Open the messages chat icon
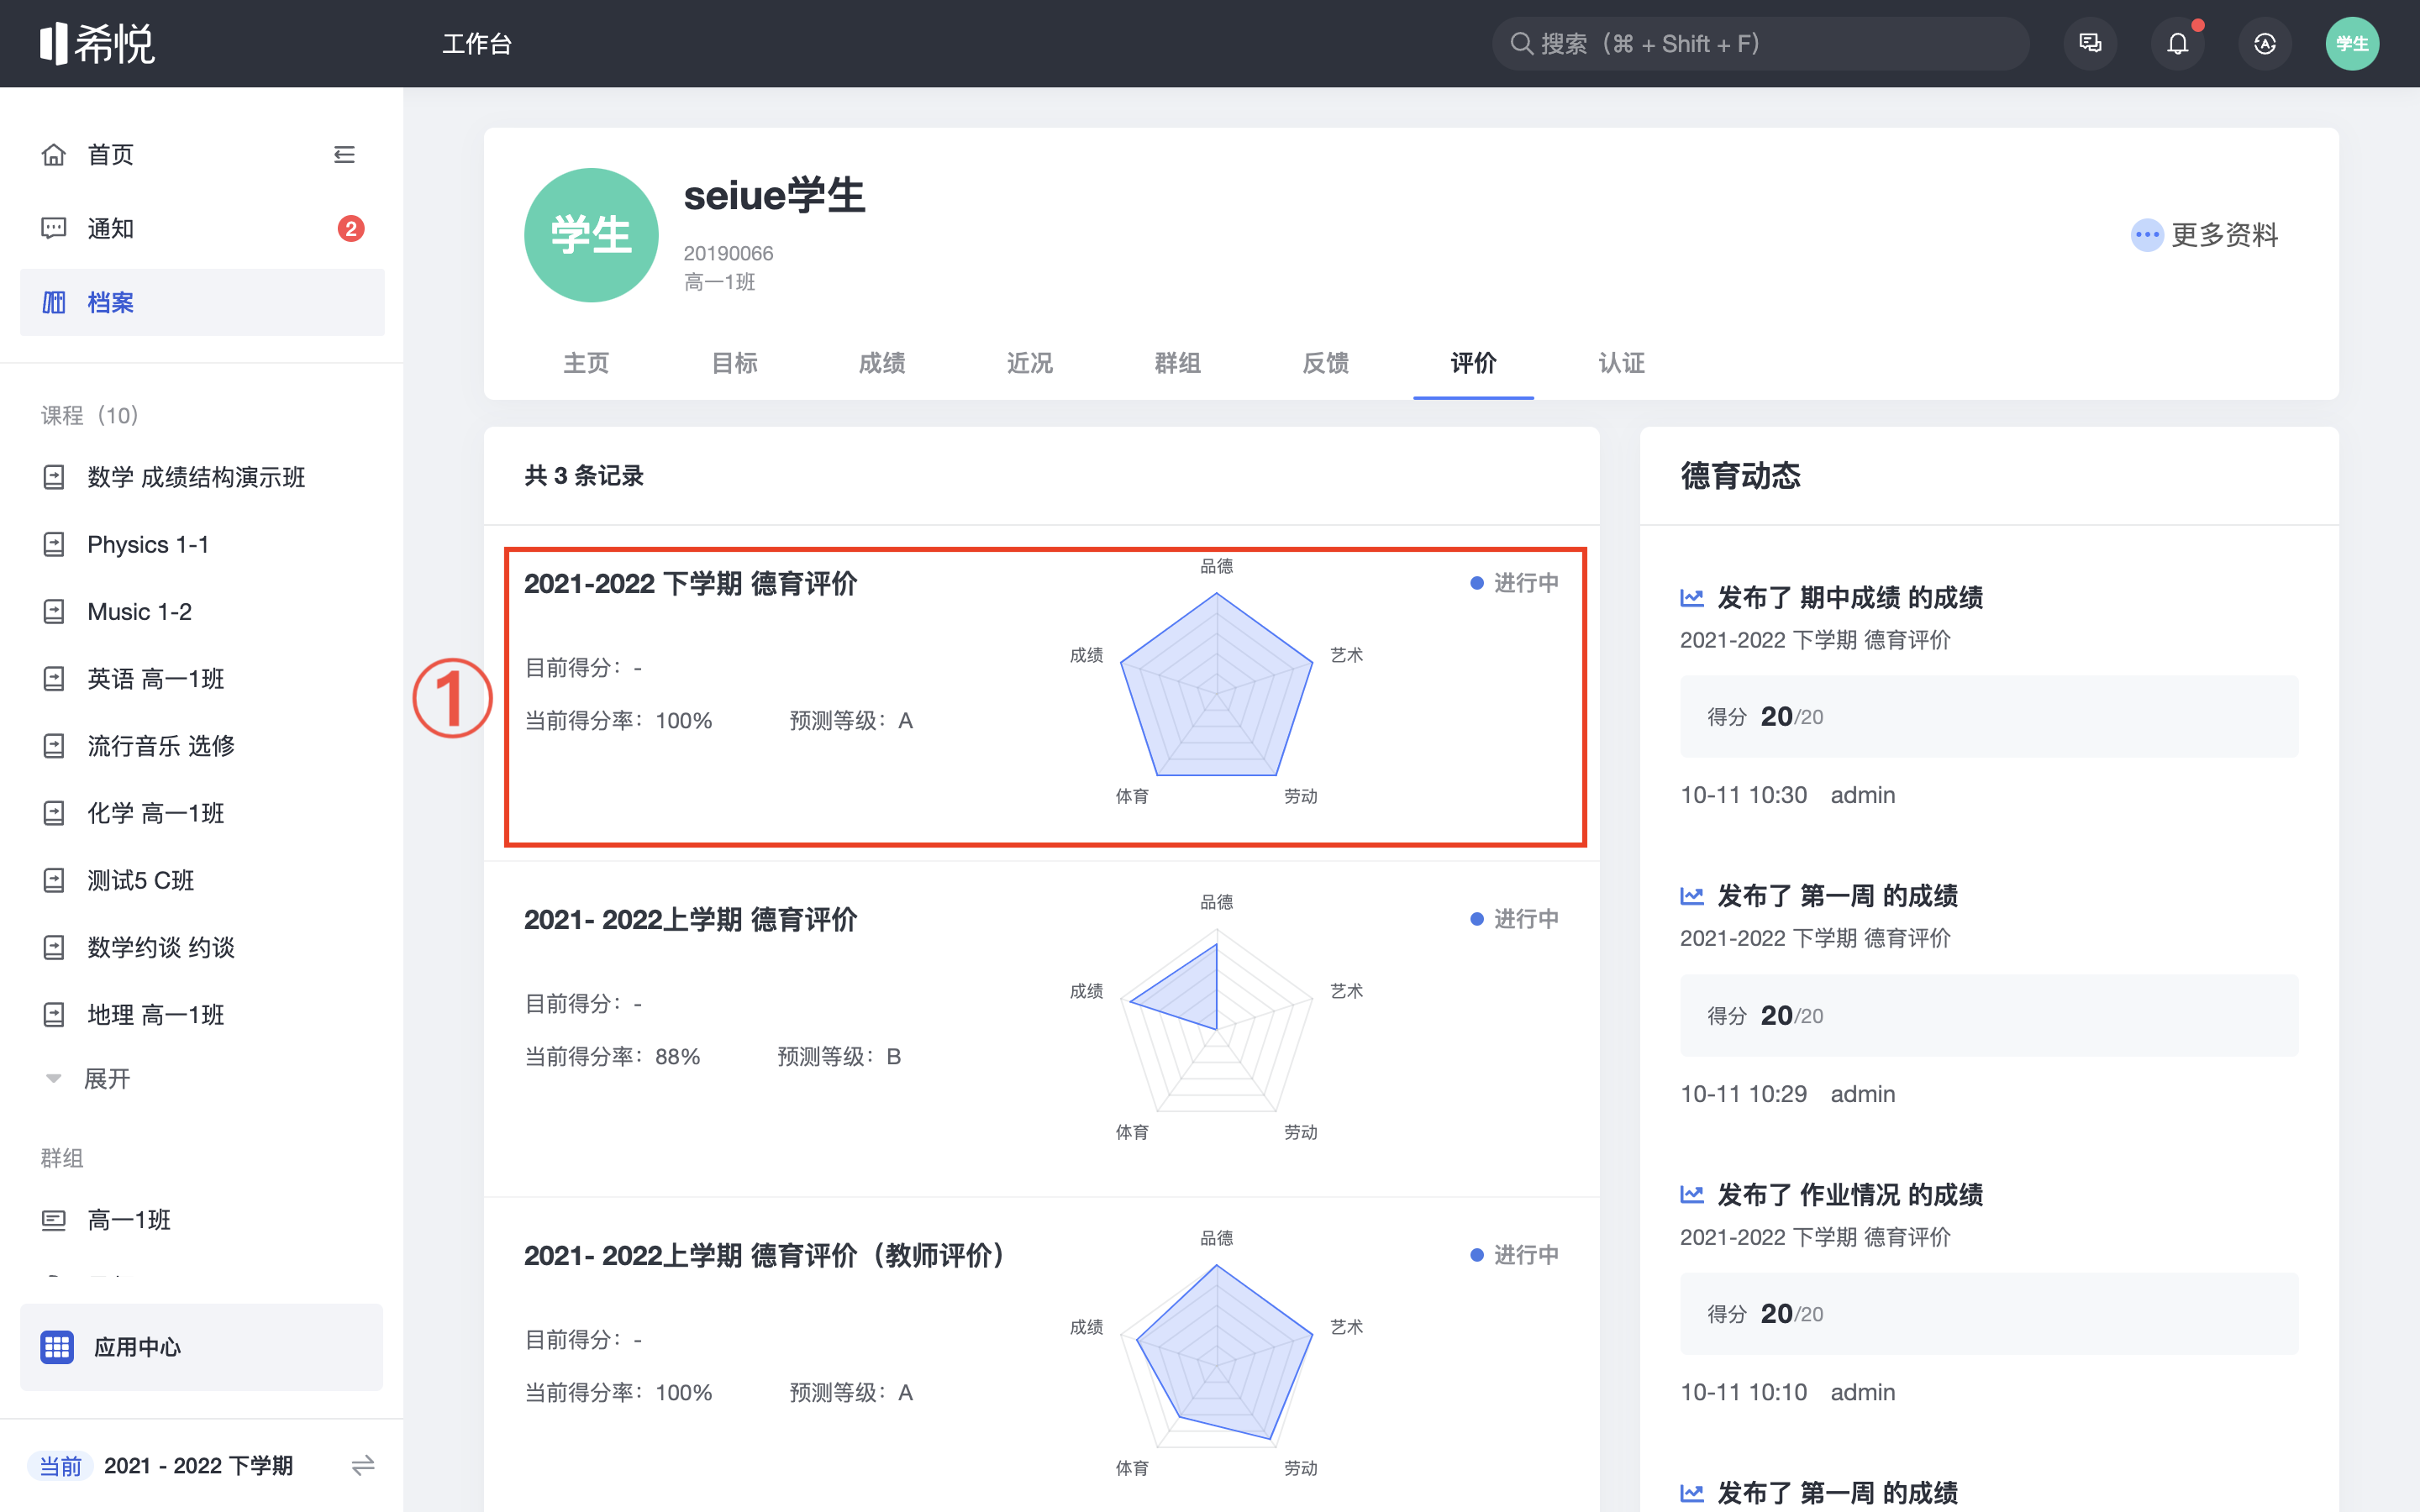The width and height of the screenshot is (2420, 1512). pyautogui.click(x=2090, y=44)
